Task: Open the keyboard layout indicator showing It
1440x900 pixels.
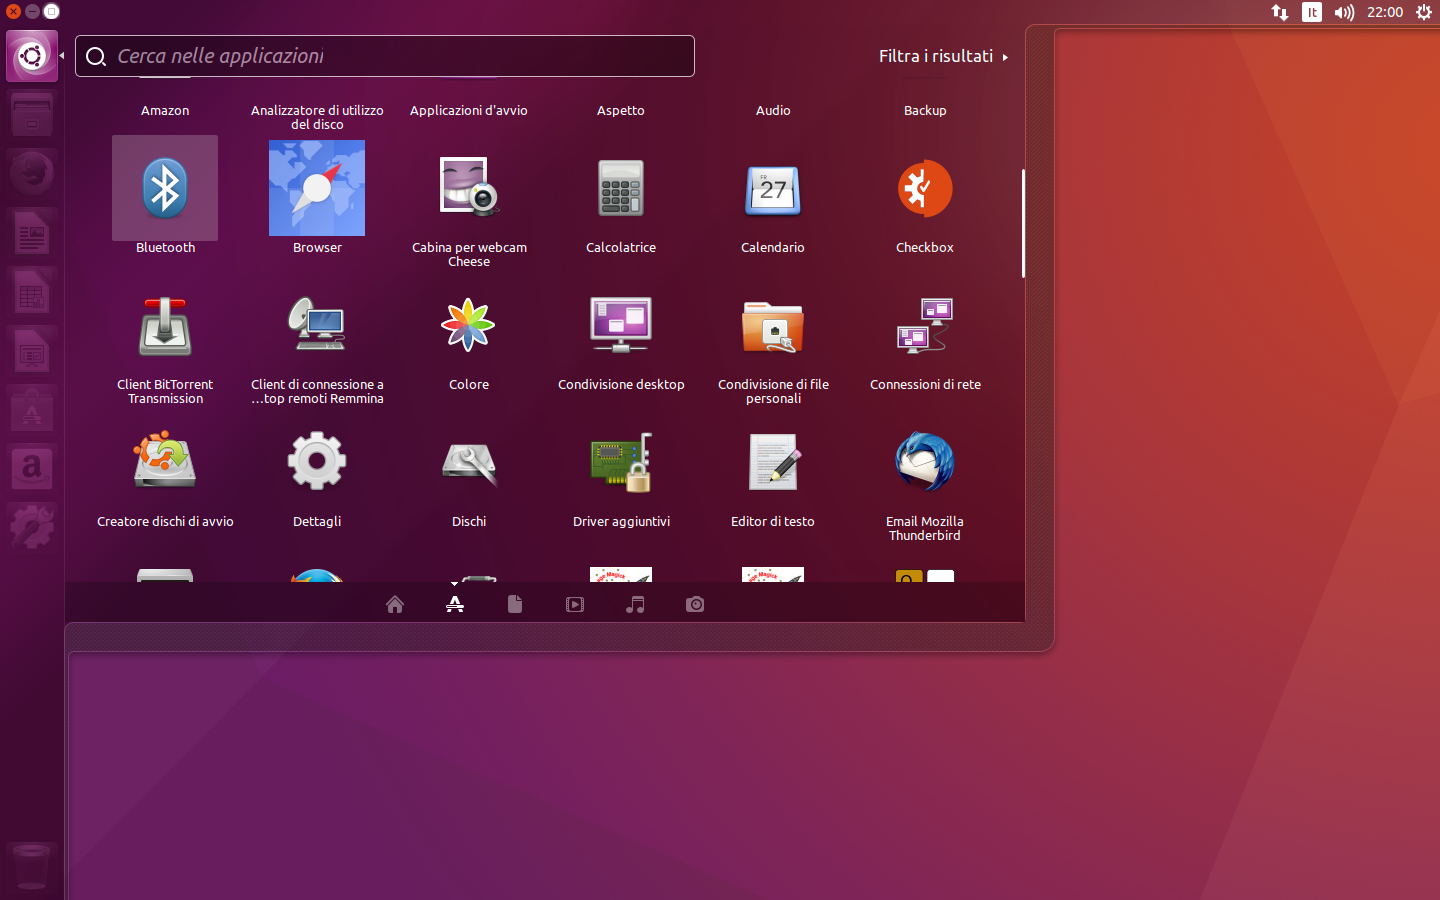Action: coord(1311,12)
